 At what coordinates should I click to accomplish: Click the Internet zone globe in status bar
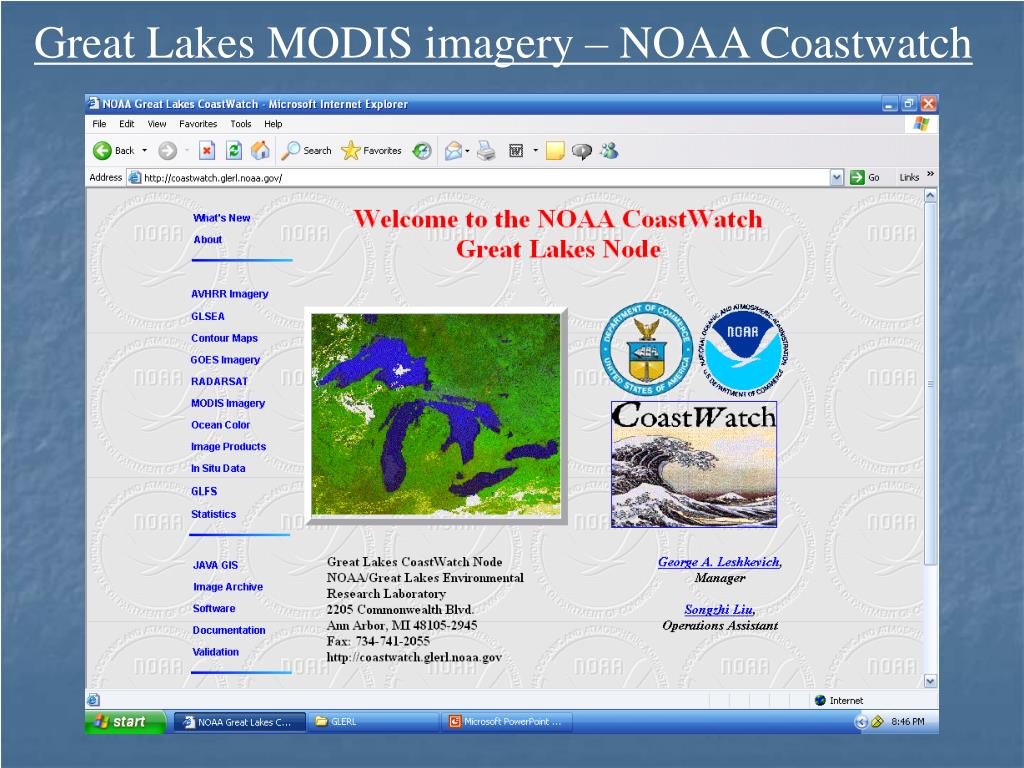(x=820, y=700)
